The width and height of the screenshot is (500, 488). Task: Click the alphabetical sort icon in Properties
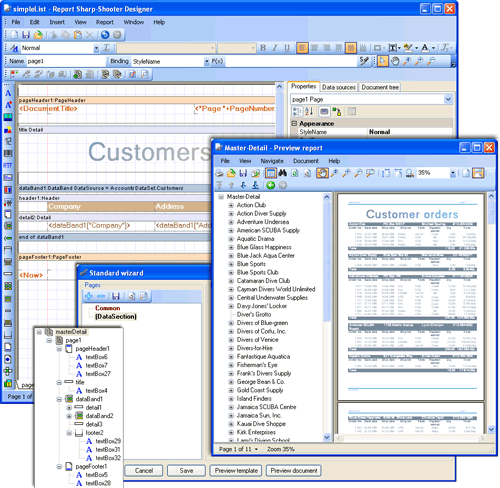[x=309, y=111]
